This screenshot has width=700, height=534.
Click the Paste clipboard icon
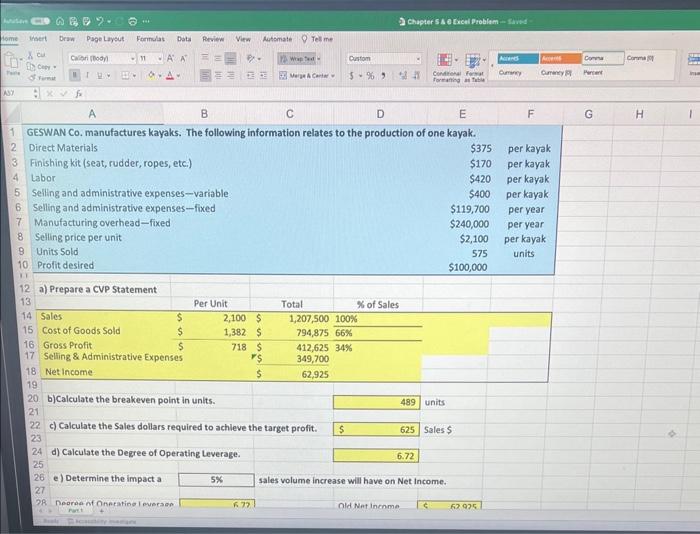pos(11,60)
